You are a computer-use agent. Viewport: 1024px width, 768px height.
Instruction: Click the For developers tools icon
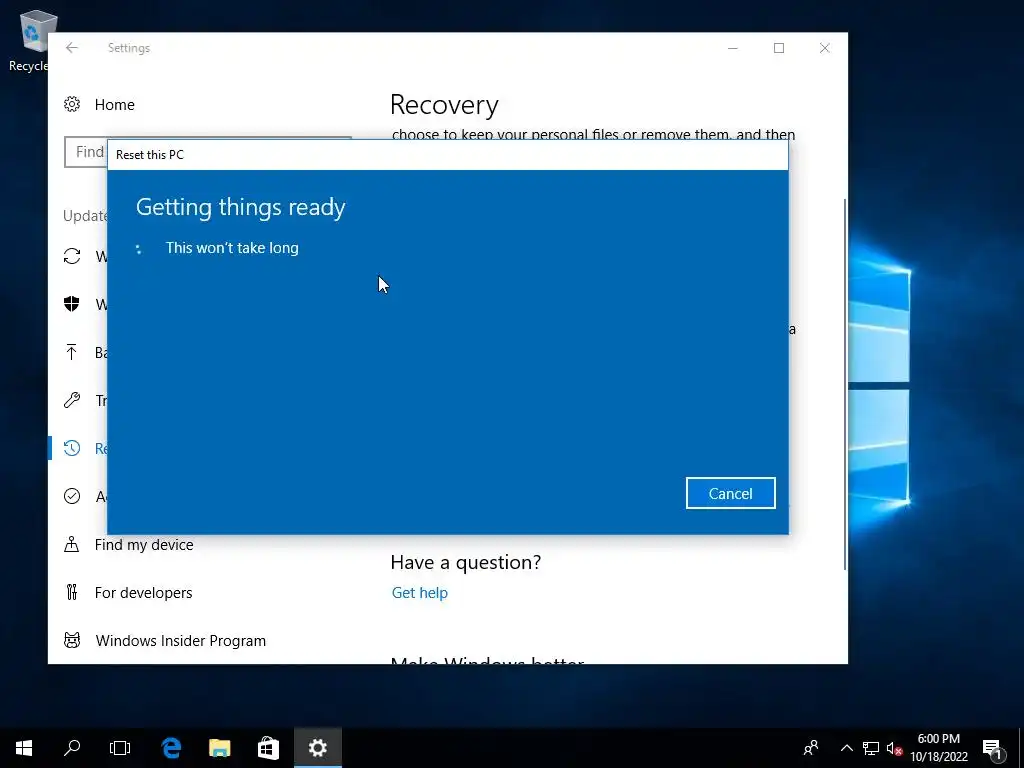pos(72,592)
